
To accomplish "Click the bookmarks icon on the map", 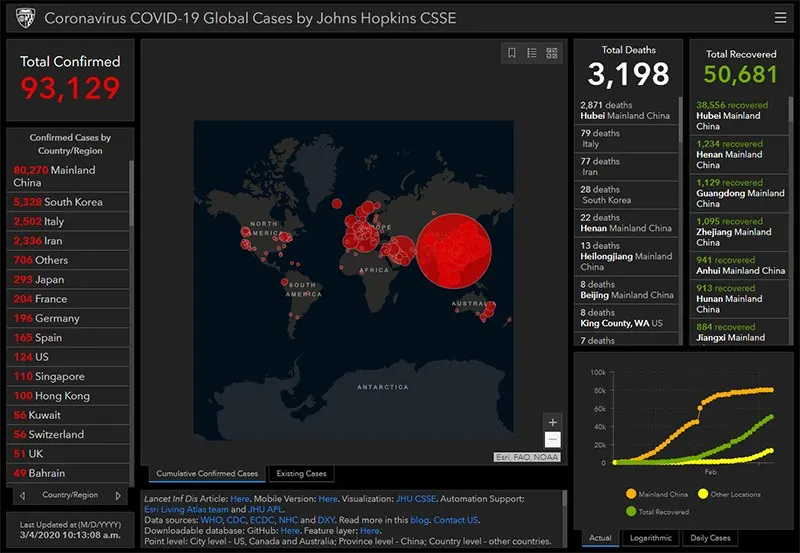I will [x=512, y=53].
